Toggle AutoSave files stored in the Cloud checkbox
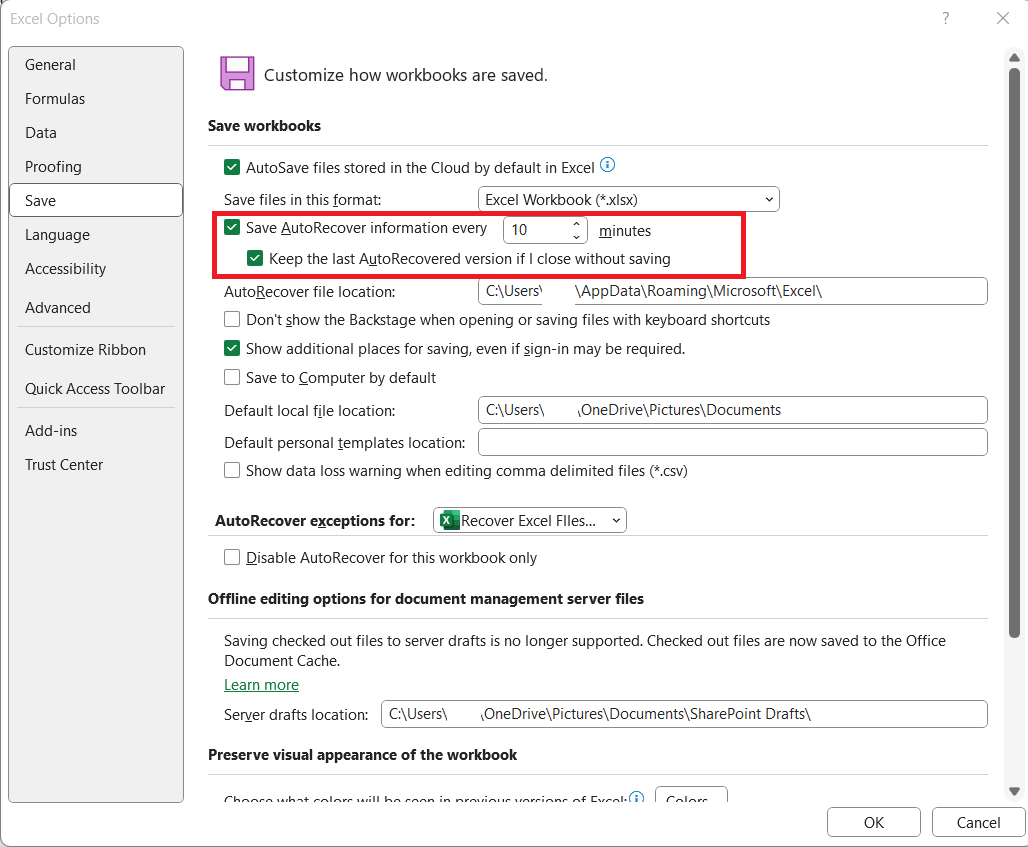The height and width of the screenshot is (847, 1028). (232, 167)
